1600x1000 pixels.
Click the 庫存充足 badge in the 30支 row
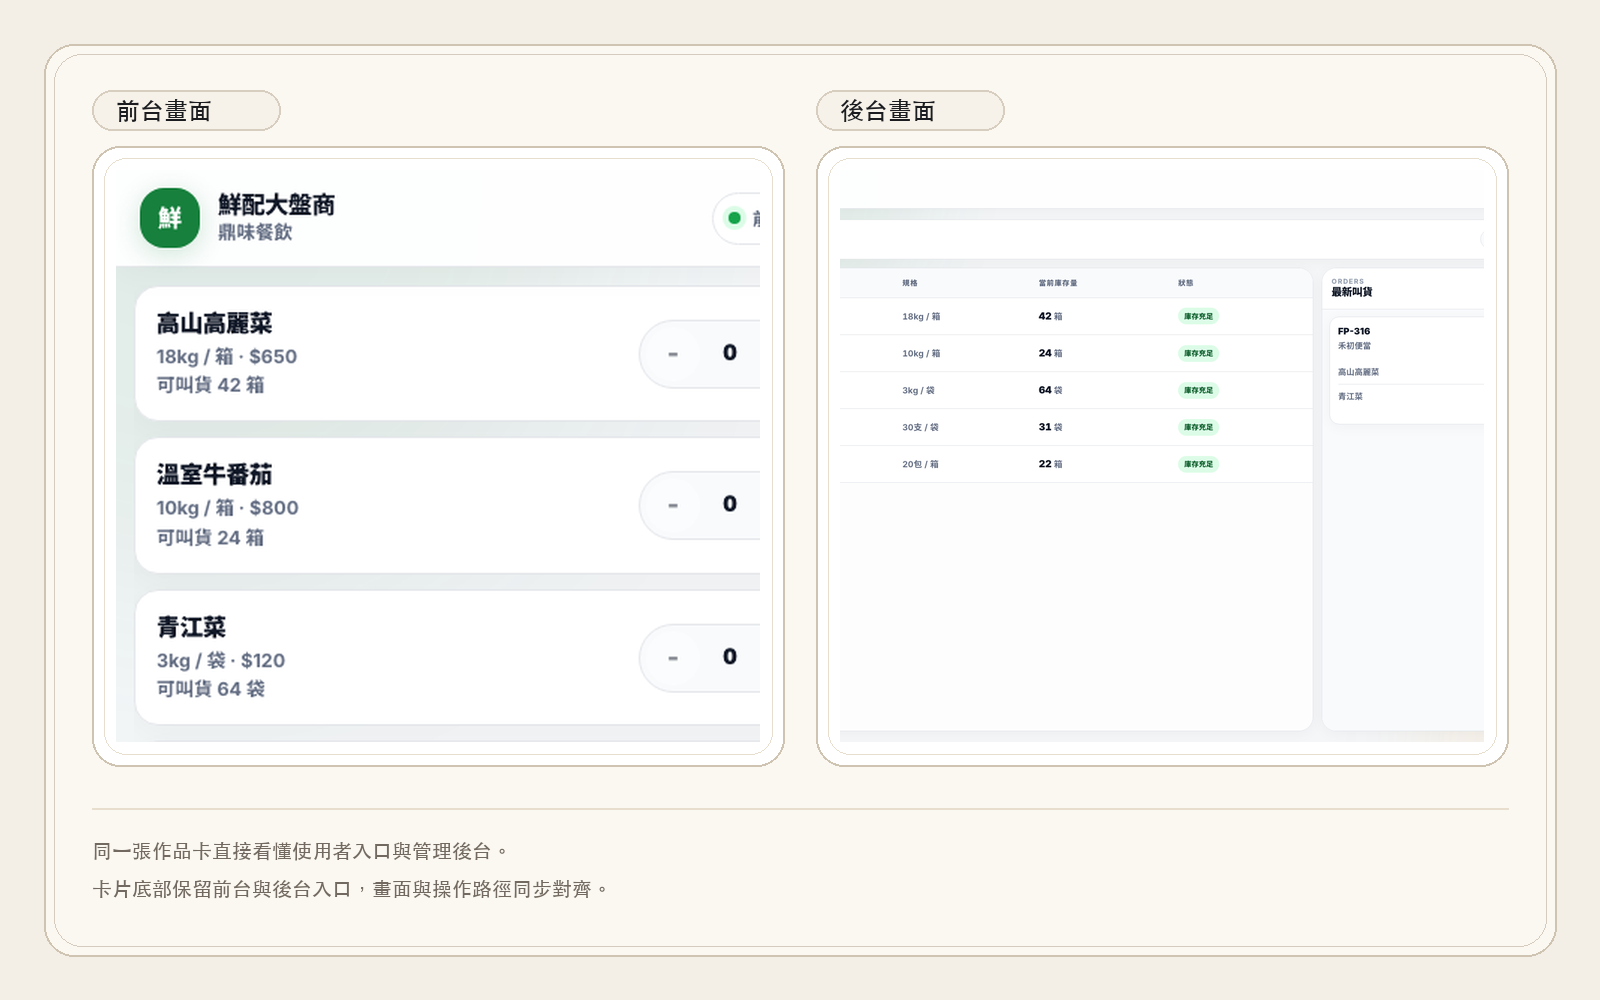point(1198,427)
